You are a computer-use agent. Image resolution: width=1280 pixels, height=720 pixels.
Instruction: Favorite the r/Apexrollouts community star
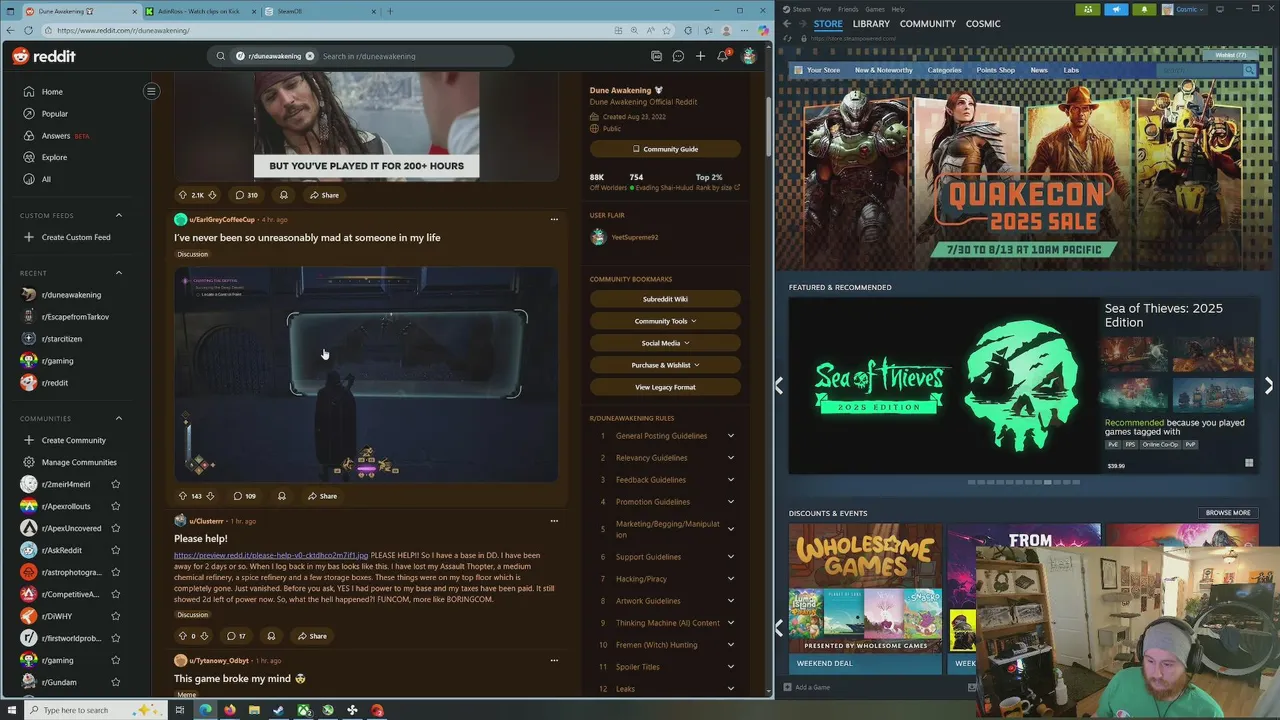point(116,506)
